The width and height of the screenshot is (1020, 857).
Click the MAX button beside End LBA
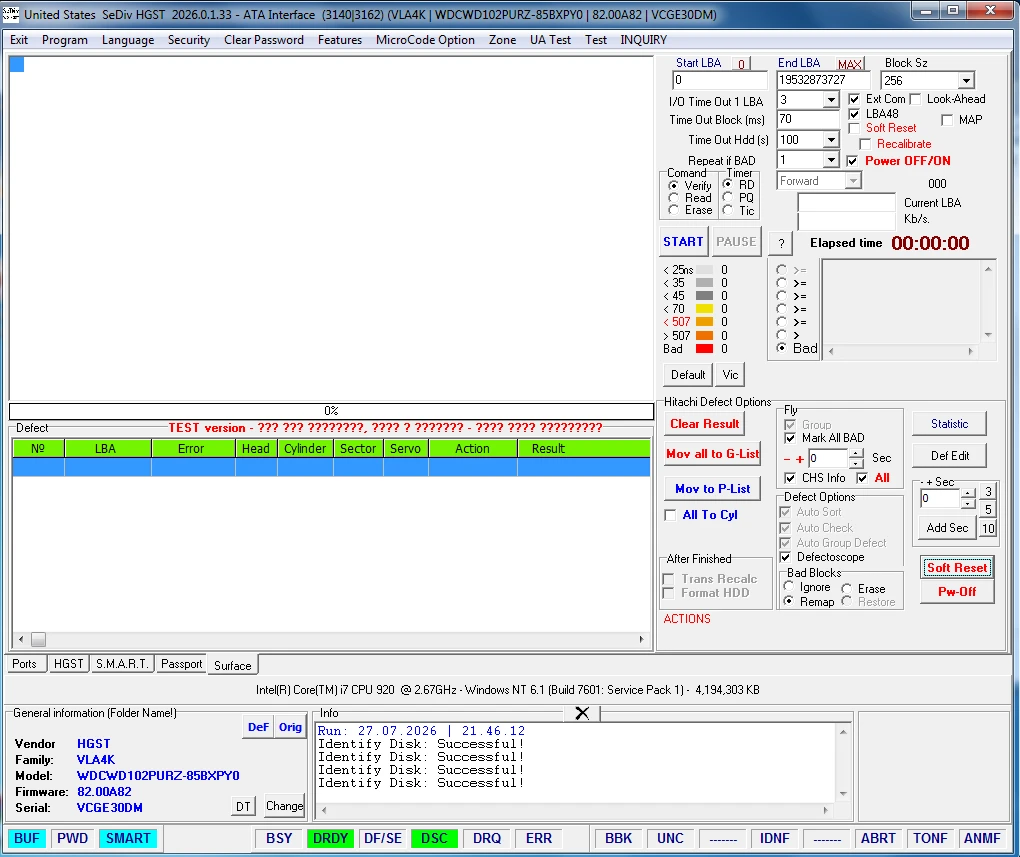pyautogui.click(x=850, y=63)
